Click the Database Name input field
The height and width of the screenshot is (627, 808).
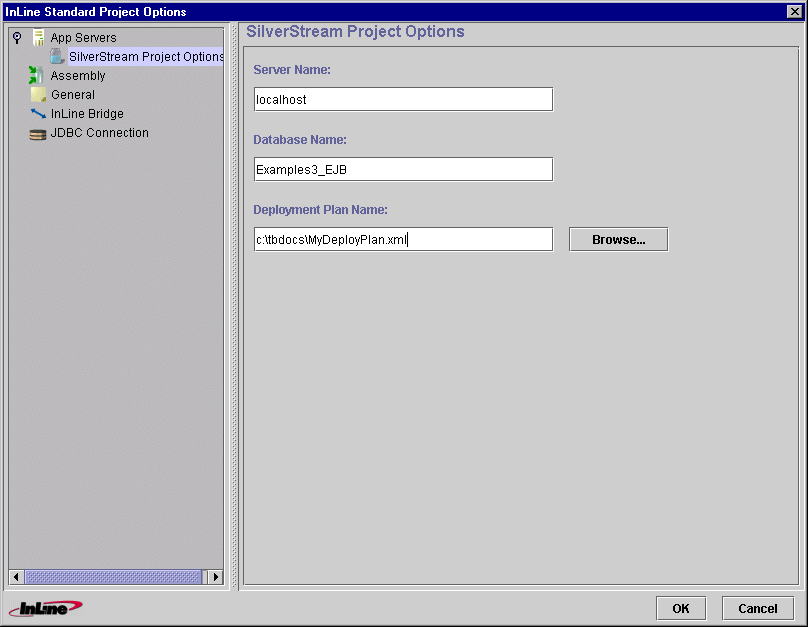403,169
